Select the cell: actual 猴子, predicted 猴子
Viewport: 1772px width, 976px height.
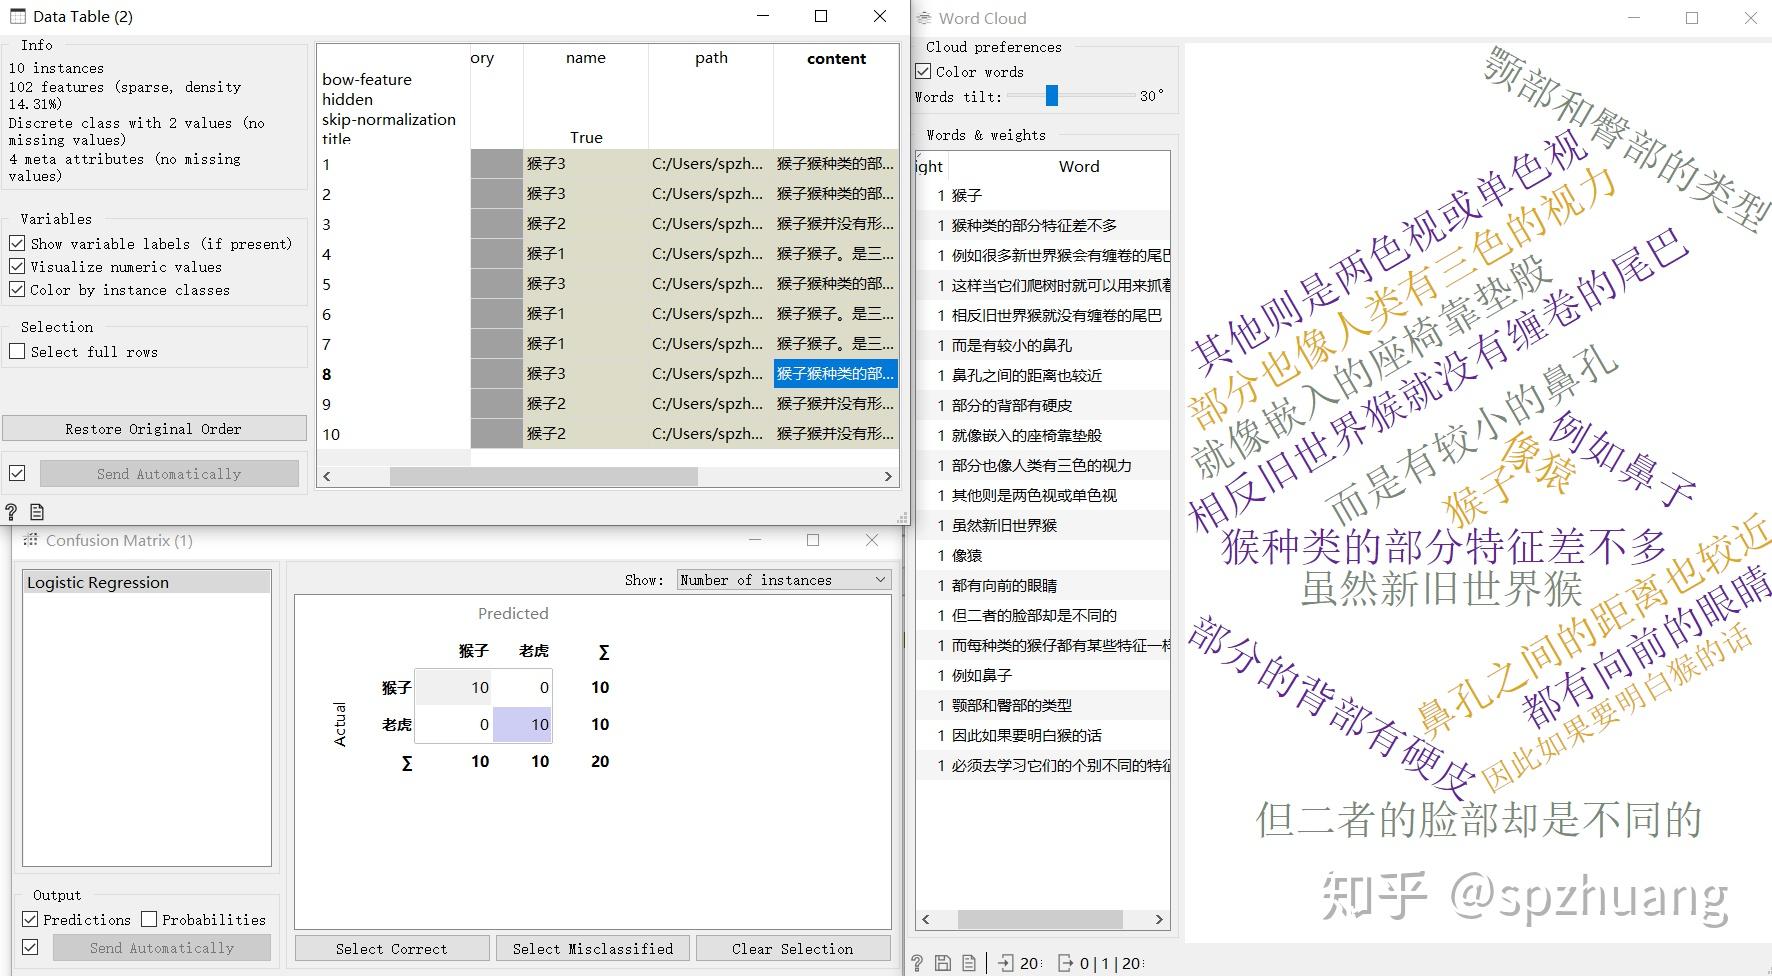coord(453,687)
